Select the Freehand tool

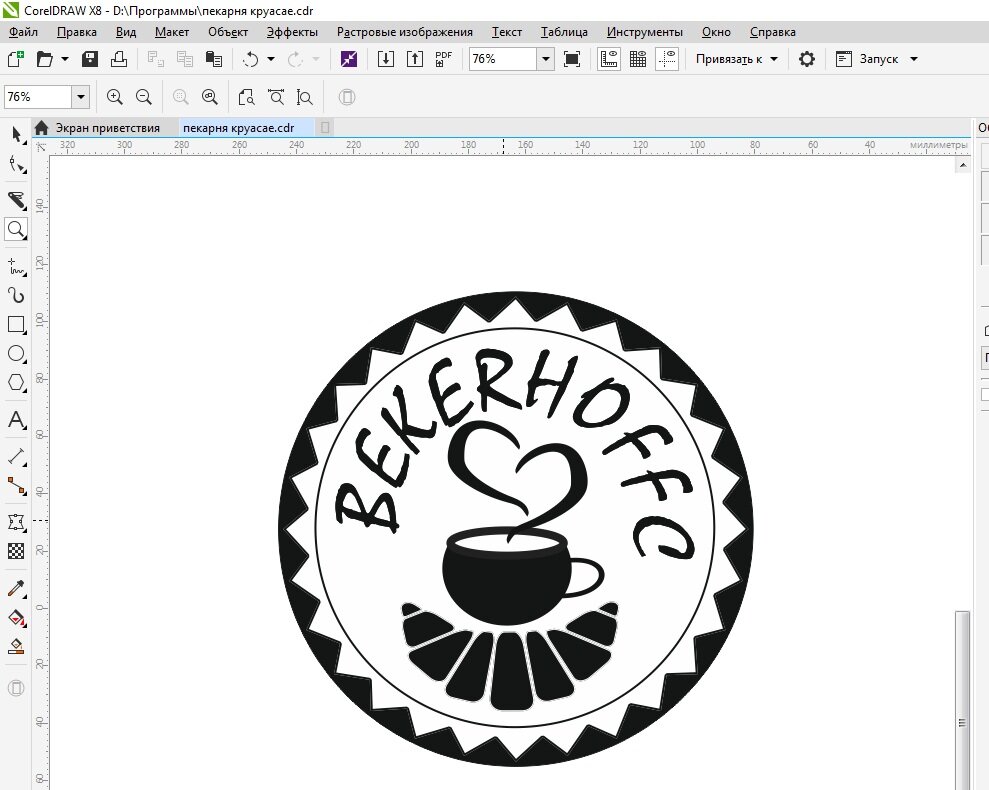(x=16, y=266)
